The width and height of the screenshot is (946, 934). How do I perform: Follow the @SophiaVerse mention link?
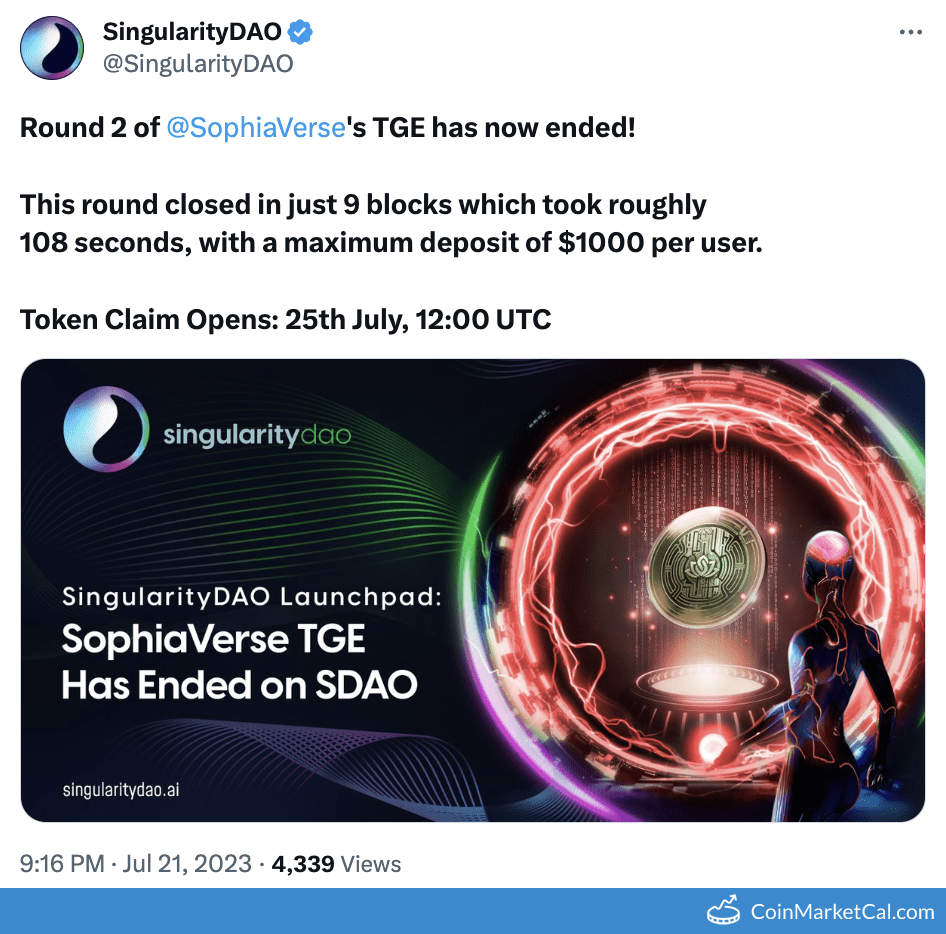tap(256, 128)
